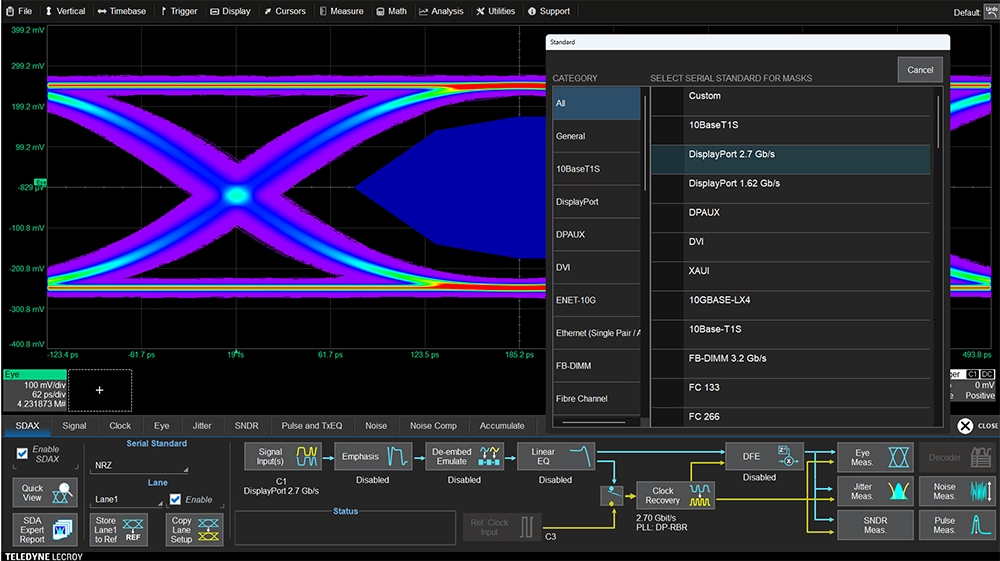Click the category list horizontal scrollbar
Screen dimensions: 1000x561
coord(594,422)
